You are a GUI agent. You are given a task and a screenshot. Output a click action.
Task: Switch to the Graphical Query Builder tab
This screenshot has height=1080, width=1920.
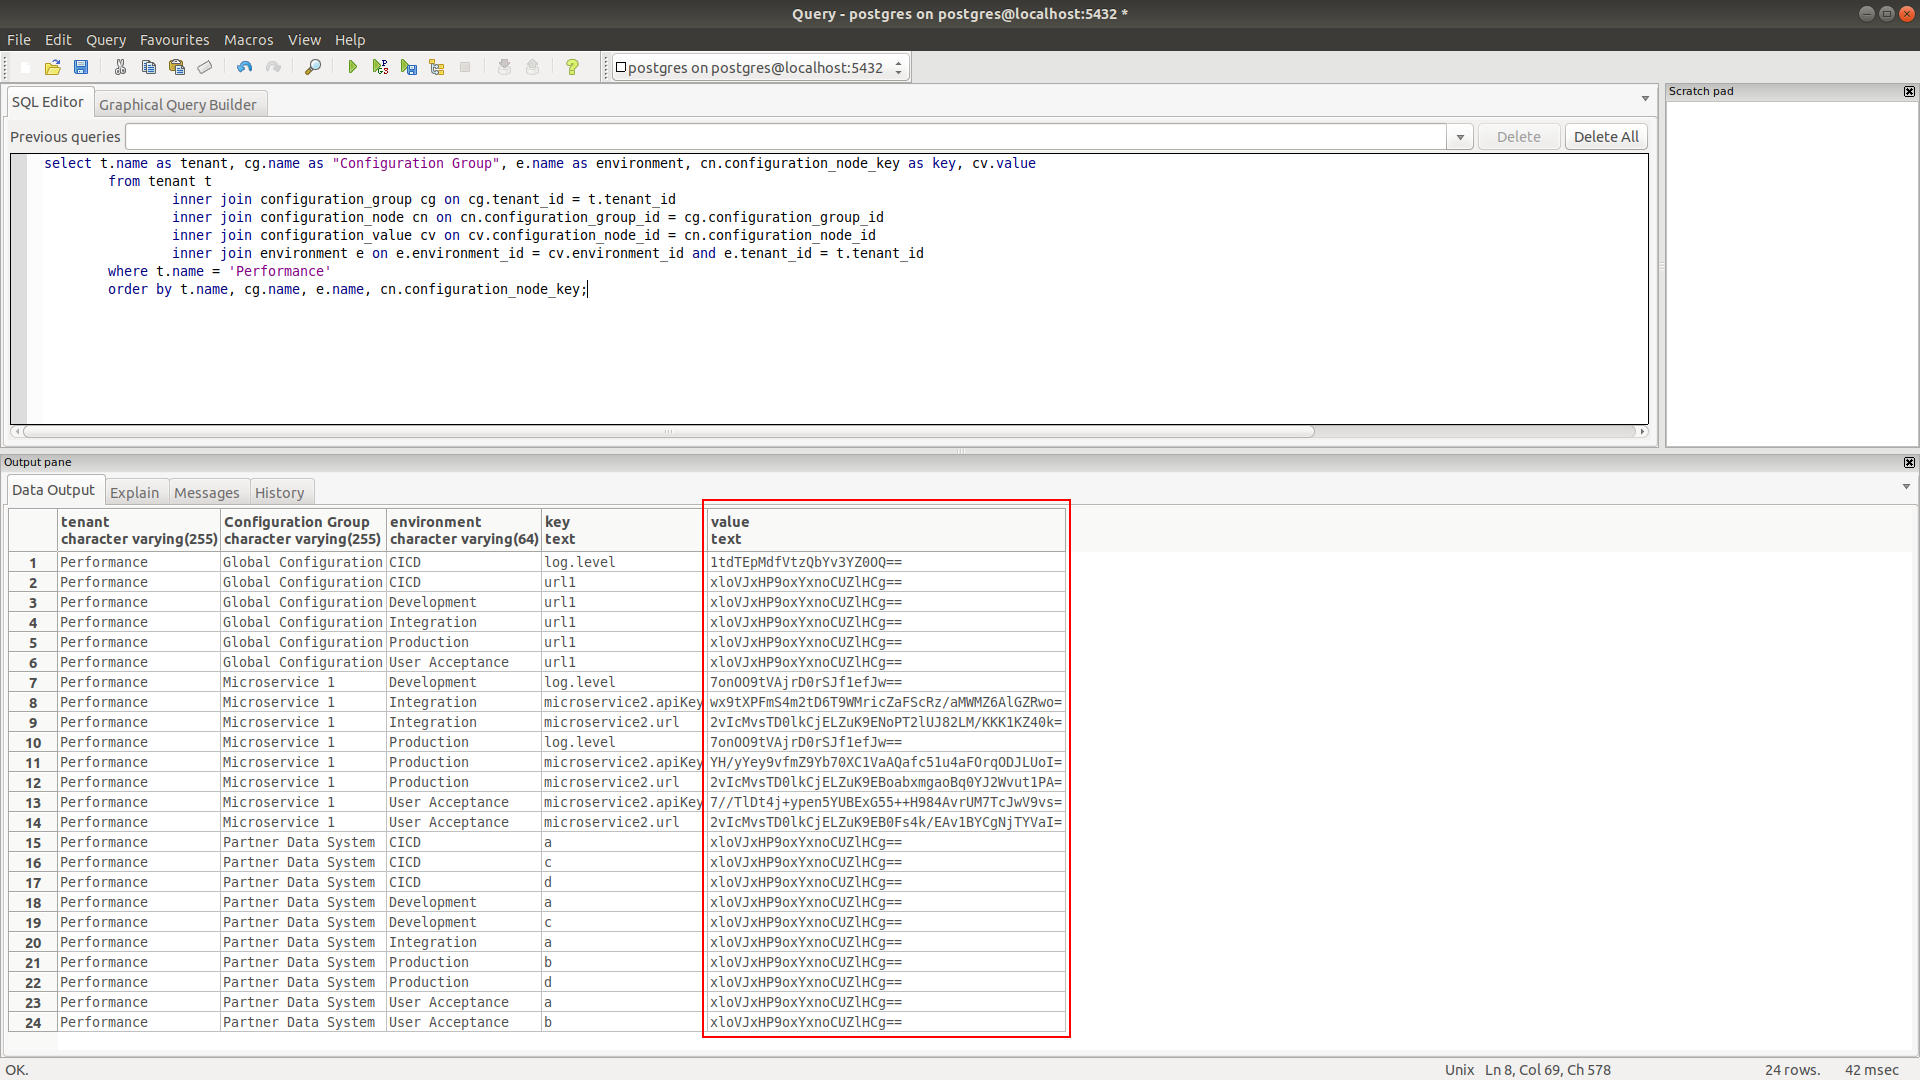(179, 103)
